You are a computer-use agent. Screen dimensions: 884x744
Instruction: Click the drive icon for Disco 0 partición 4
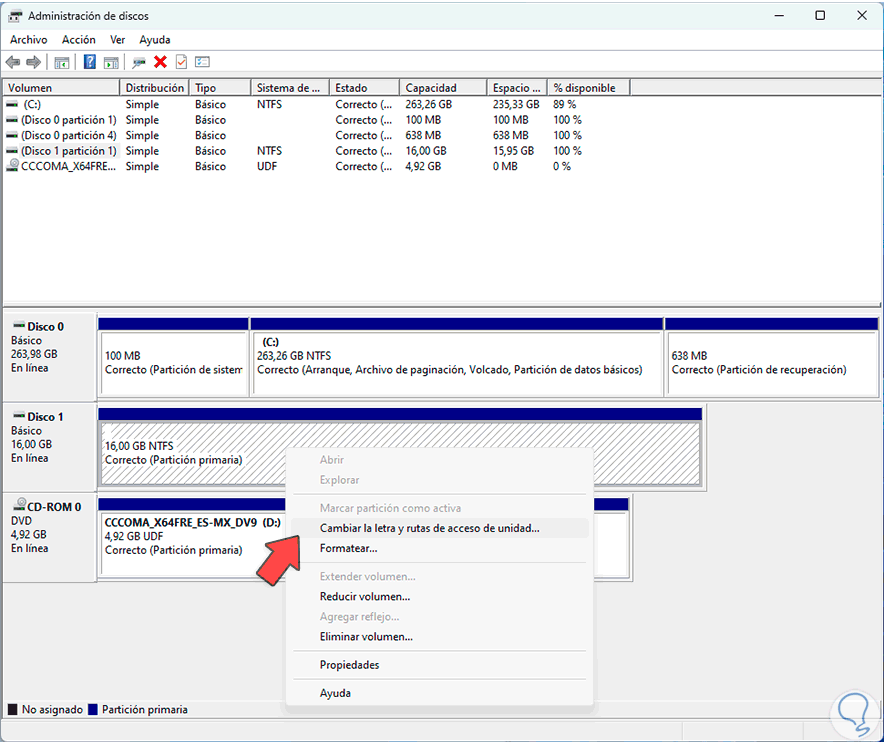pos(12,135)
